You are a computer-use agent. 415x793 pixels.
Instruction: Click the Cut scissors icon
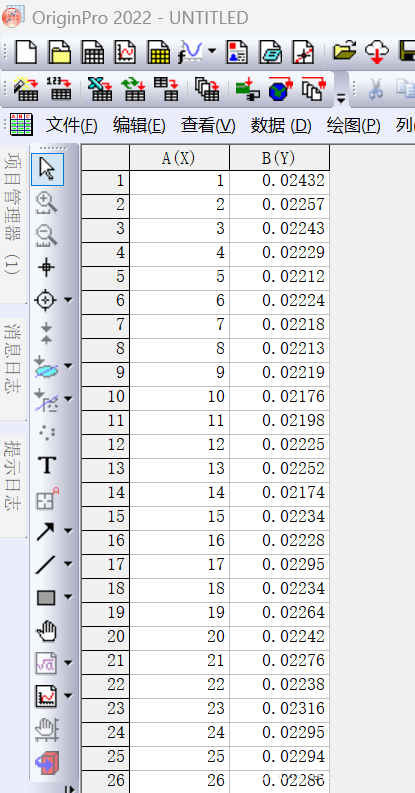pyautogui.click(x=375, y=89)
